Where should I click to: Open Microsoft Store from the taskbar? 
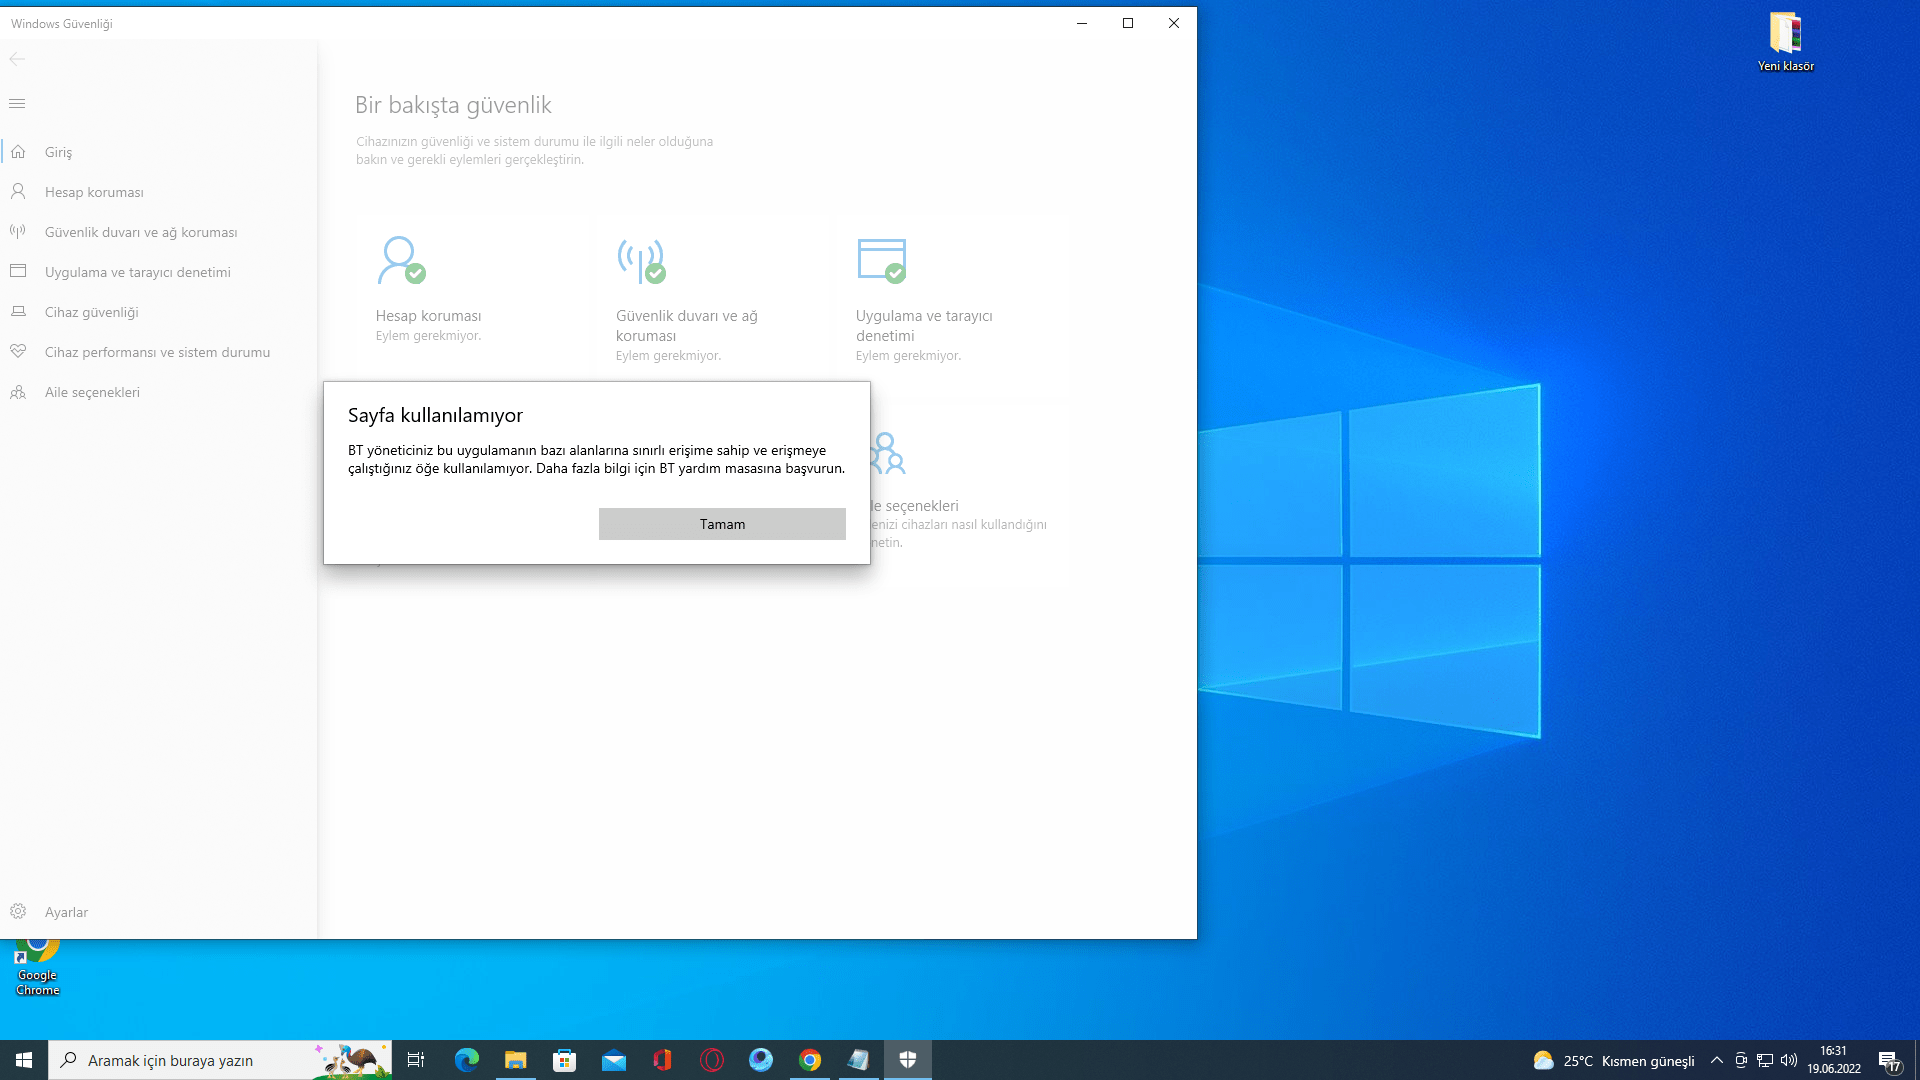pos(565,1060)
